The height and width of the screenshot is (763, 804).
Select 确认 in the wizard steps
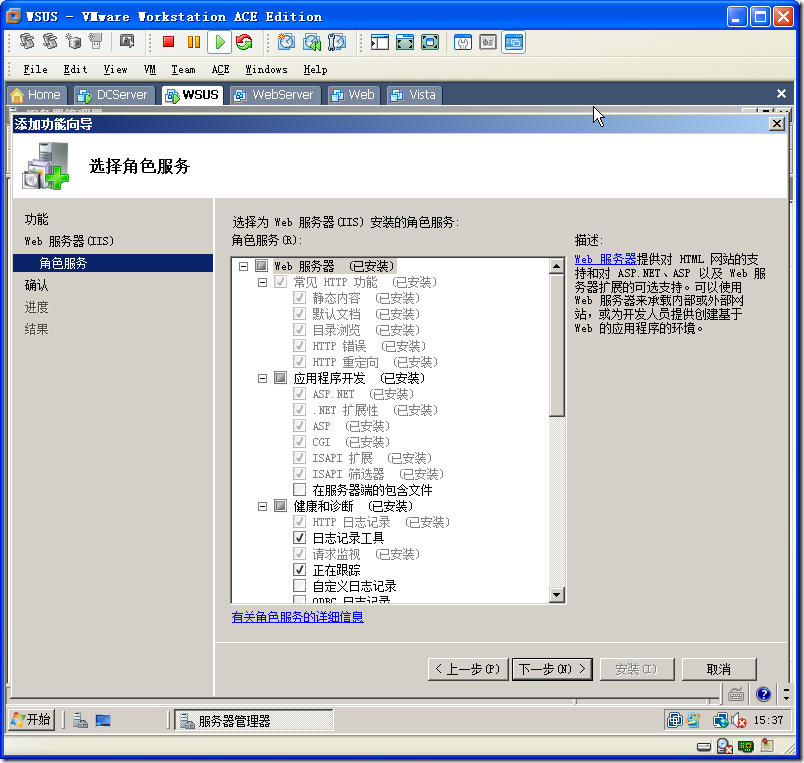pyautogui.click(x=36, y=285)
